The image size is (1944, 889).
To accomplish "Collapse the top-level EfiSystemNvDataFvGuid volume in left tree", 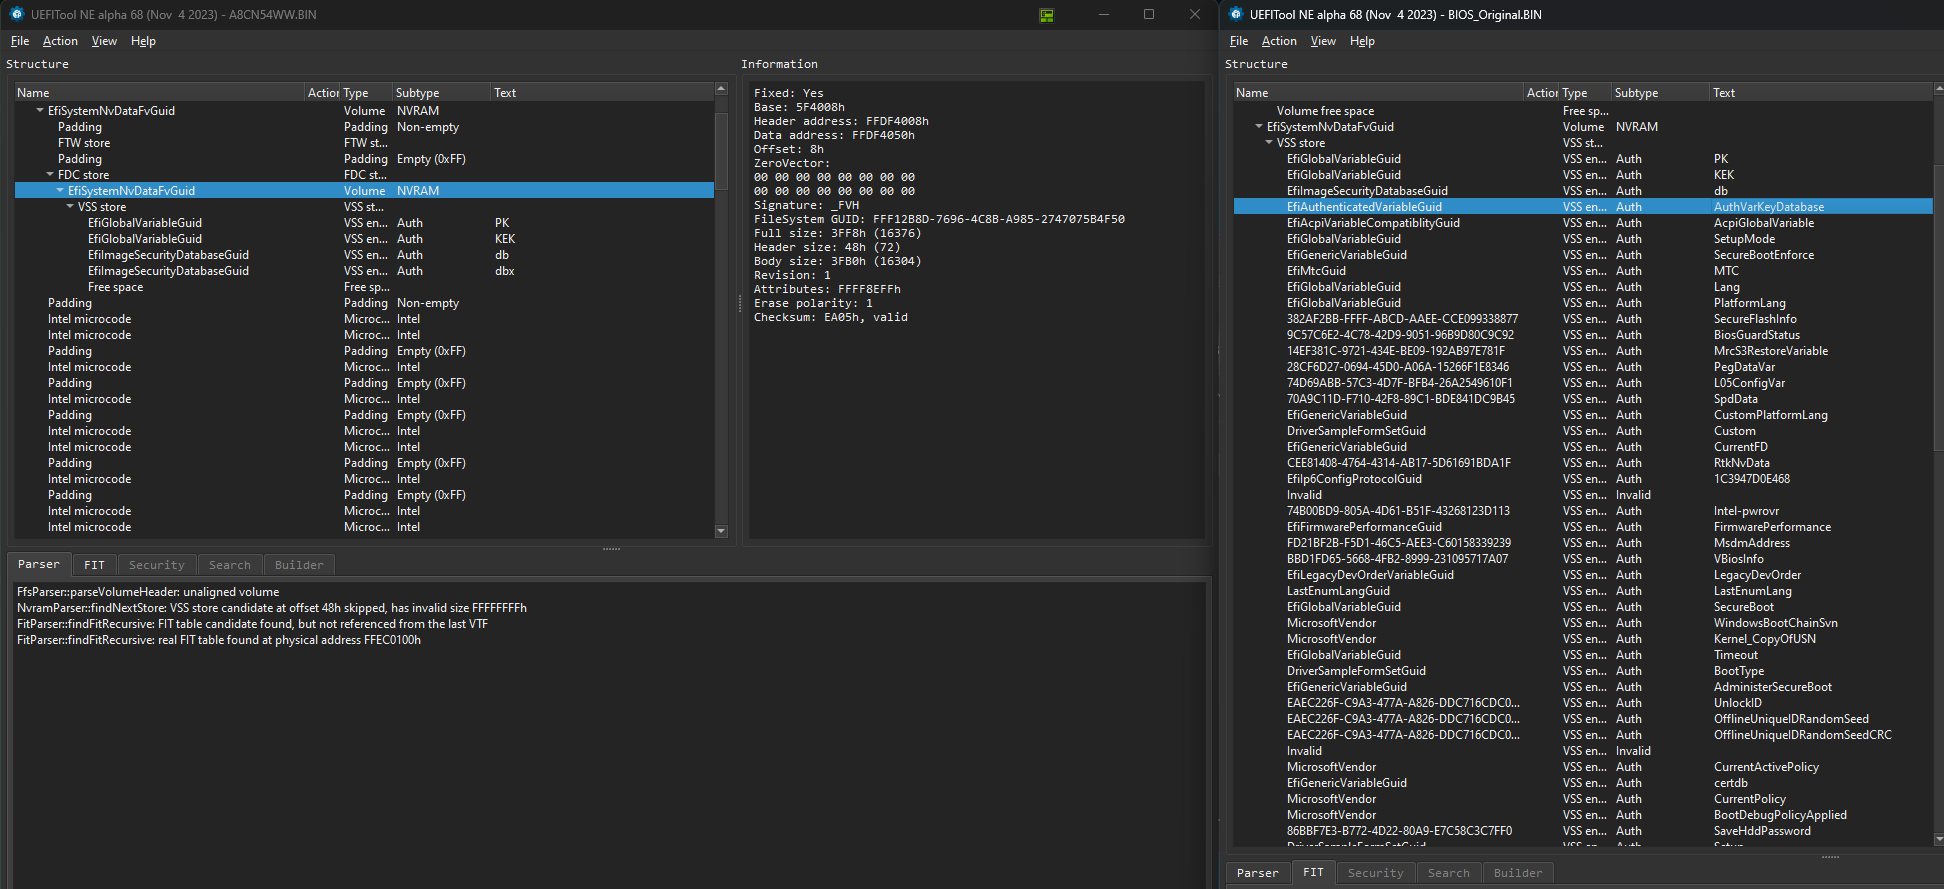I will click(40, 111).
